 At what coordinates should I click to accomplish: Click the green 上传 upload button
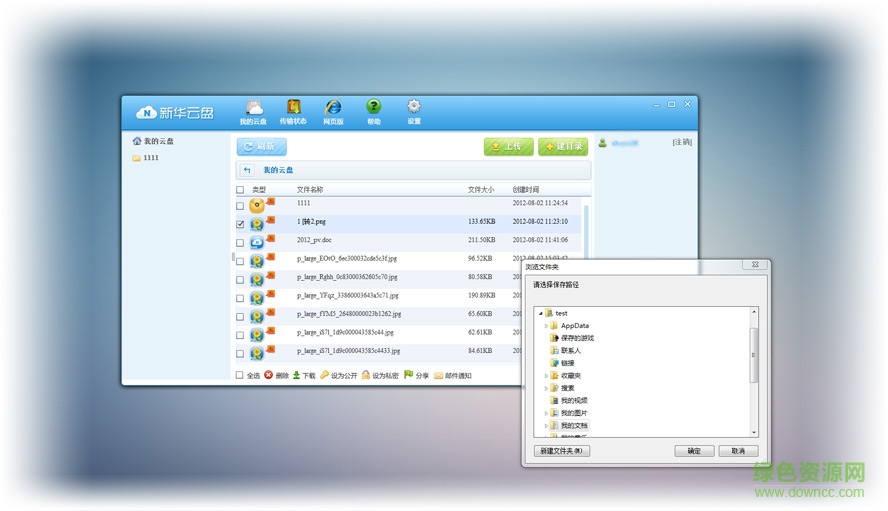click(x=509, y=147)
